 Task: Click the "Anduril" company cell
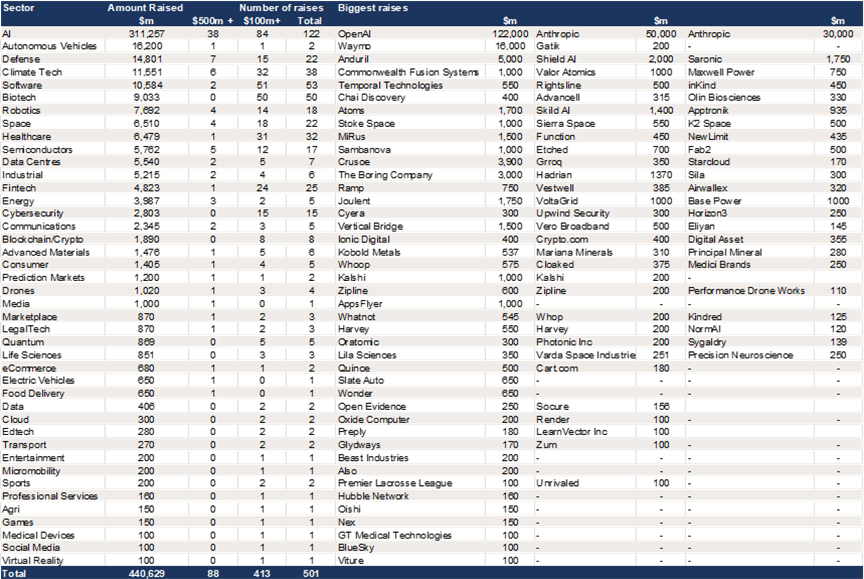coord(353,59)
